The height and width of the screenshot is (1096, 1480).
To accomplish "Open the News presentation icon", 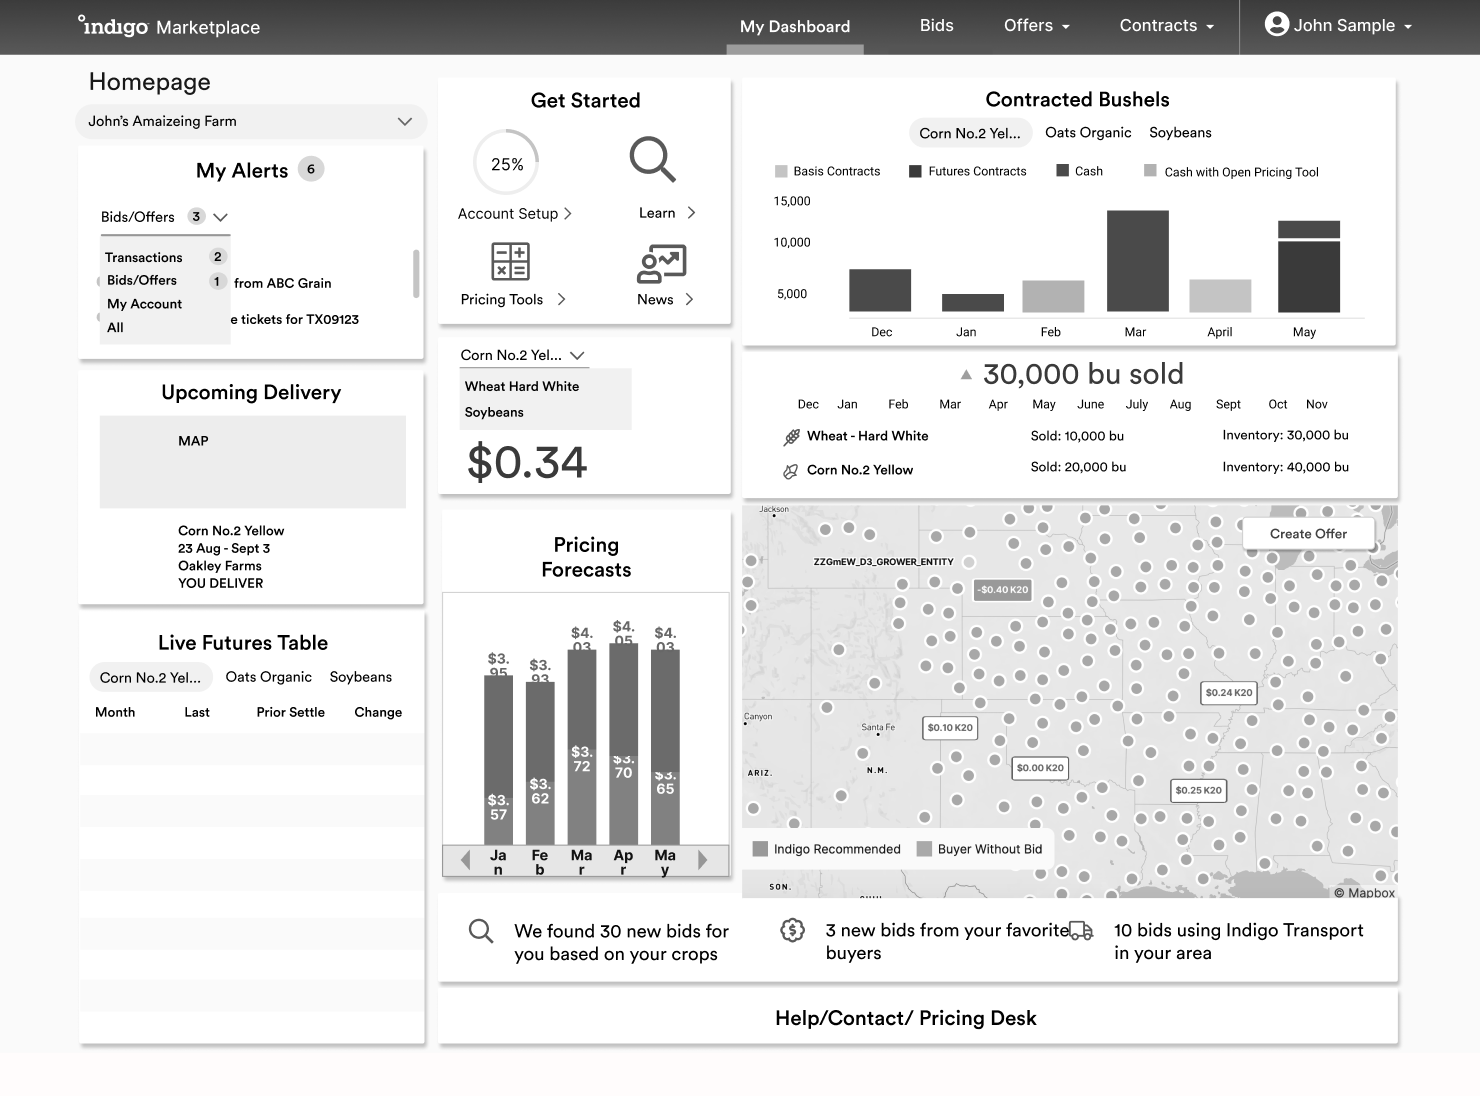I will [661, 263].
